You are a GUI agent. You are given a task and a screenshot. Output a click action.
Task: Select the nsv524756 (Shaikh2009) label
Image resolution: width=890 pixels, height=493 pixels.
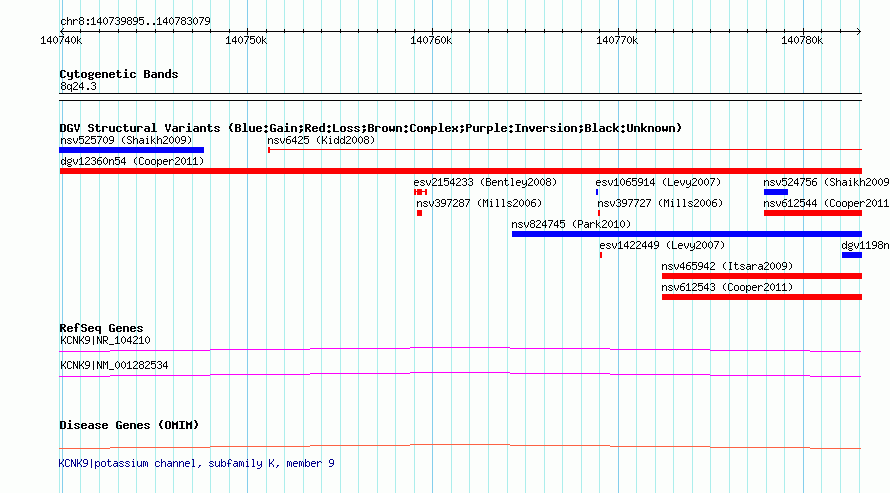tap(826, 182)
